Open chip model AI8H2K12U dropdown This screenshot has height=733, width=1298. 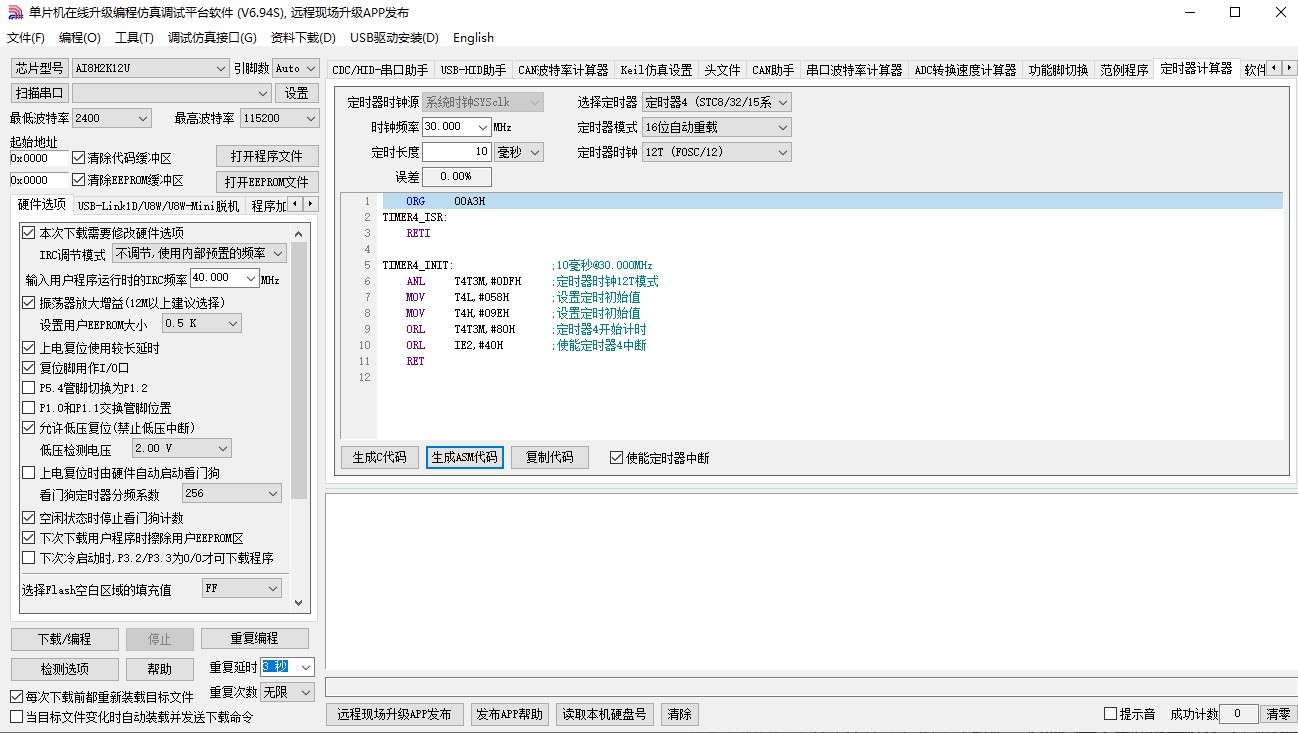(x=150, y=68)
